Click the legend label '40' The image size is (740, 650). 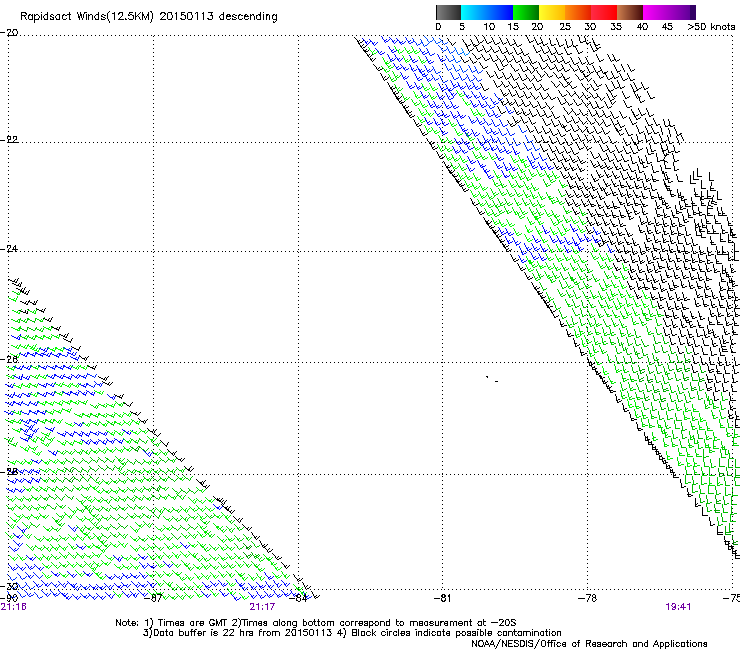point(642,27)
